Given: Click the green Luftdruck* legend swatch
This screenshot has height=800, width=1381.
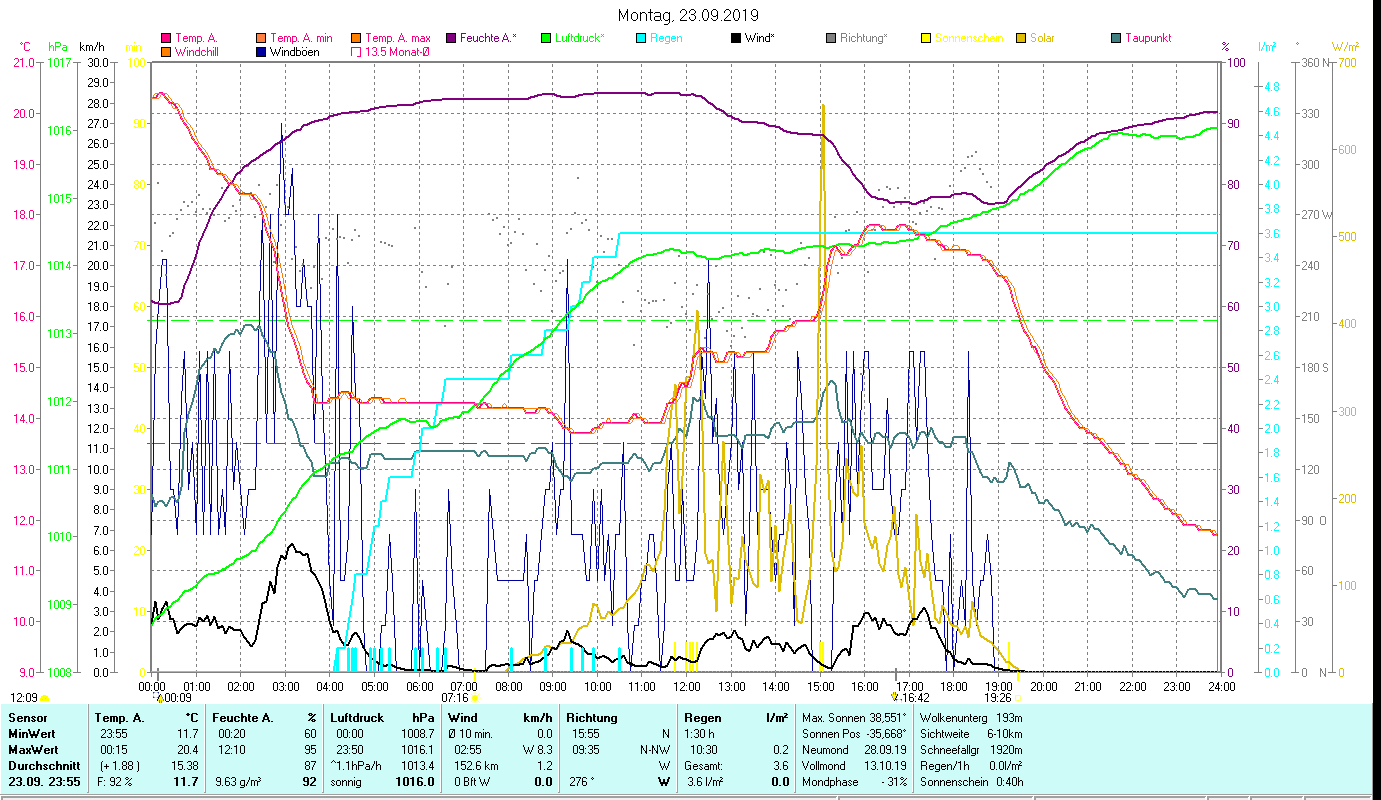Looking at the screenshot, I should click(546, 38).
